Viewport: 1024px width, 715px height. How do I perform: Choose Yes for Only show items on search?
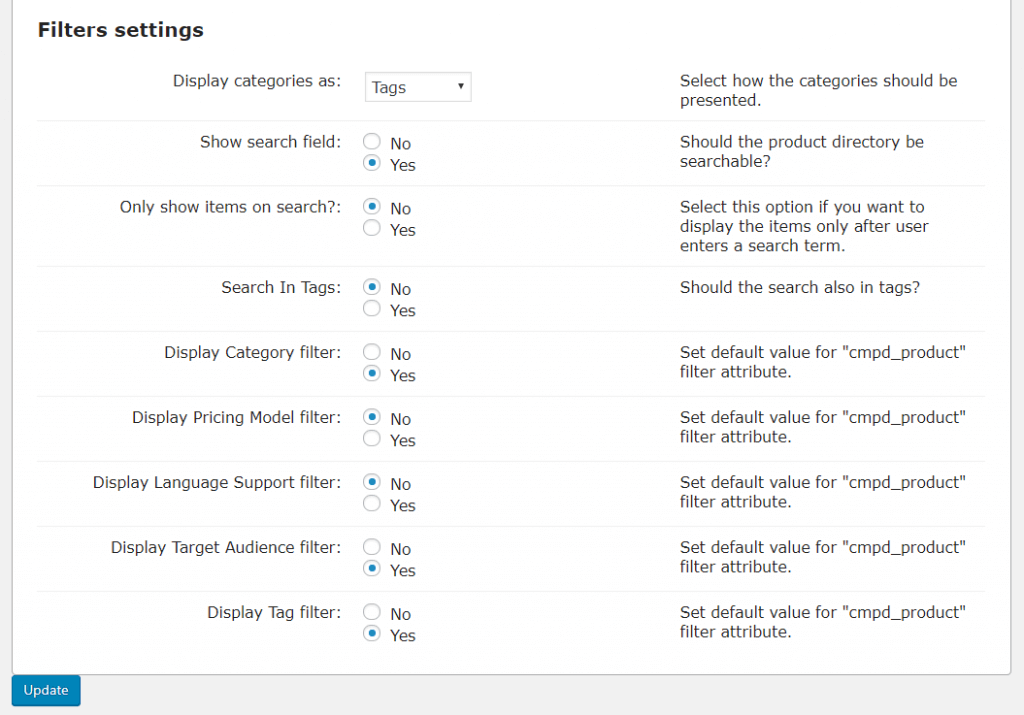pyautogui.click(x=372, y=229)
